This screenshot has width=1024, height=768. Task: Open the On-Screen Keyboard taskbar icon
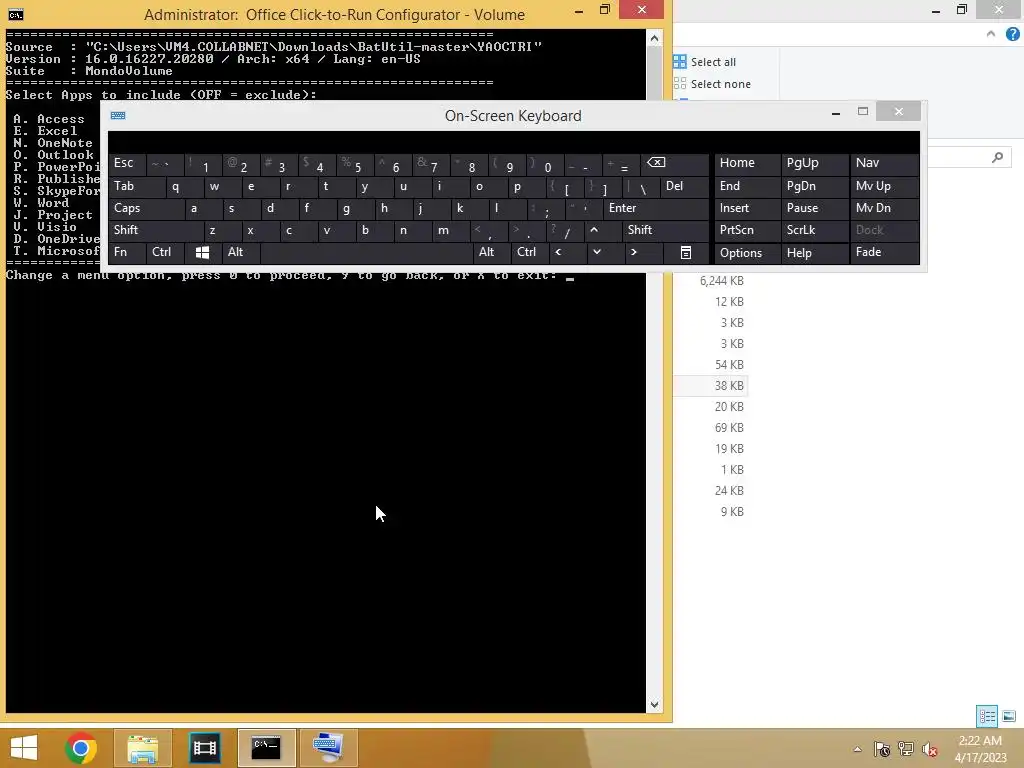click(x=328, y=748)
